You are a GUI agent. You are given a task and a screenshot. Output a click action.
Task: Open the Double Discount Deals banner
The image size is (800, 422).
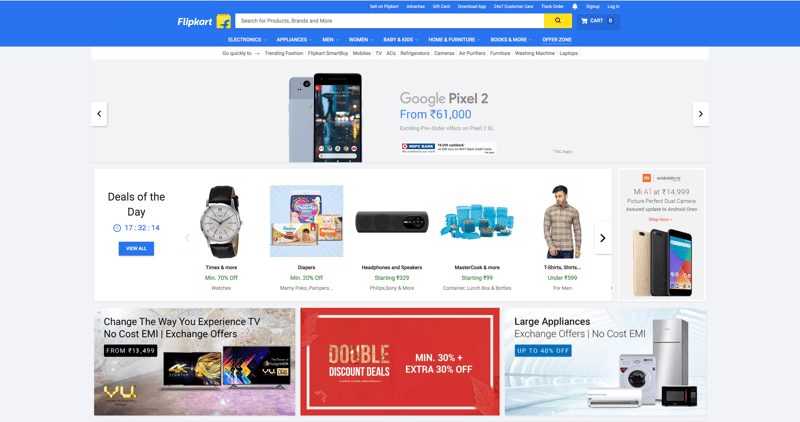pyautogui.click(x=400, y=361)
